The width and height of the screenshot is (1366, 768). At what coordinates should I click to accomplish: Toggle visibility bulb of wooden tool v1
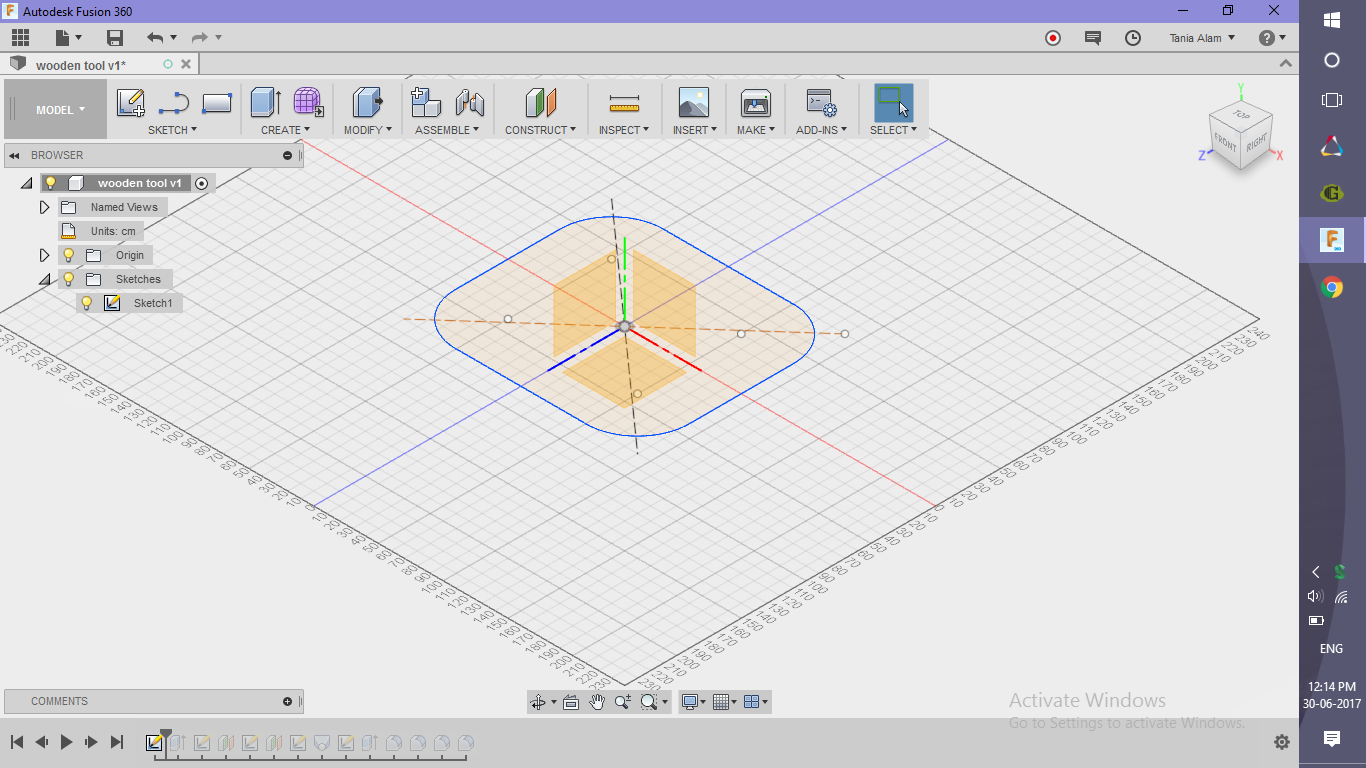[x=50, y=183]
